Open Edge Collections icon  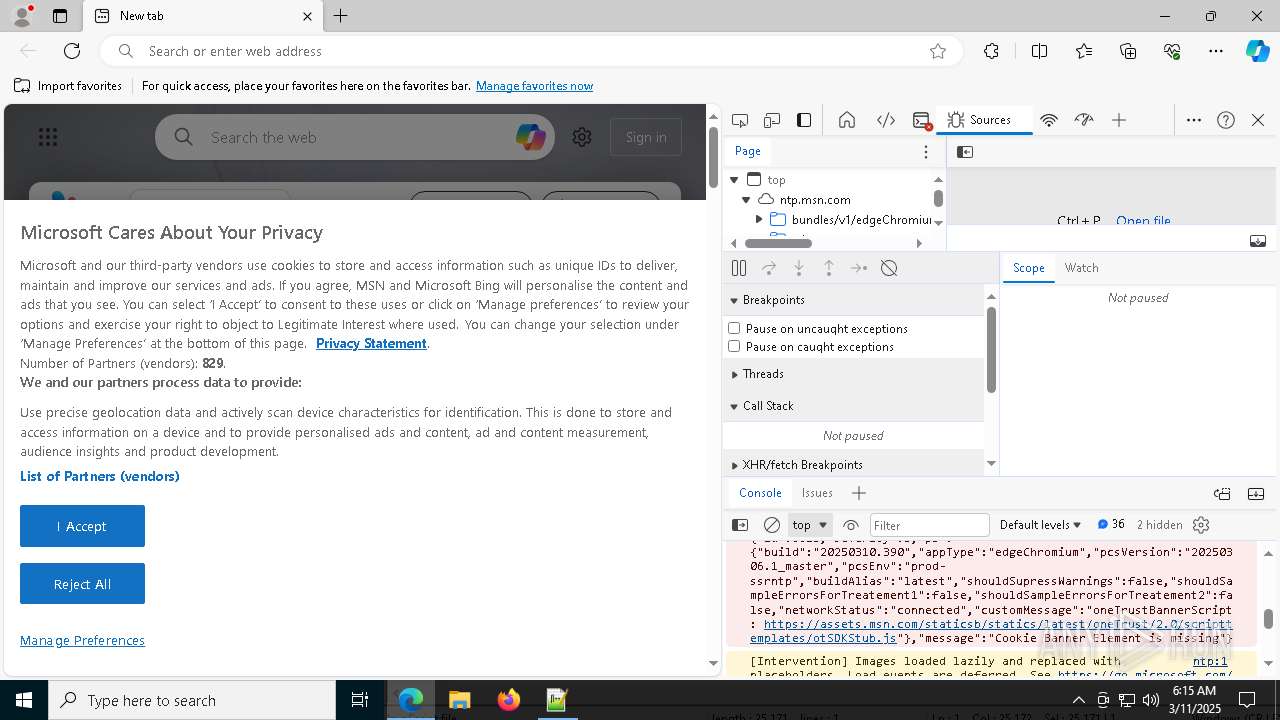1128,51
